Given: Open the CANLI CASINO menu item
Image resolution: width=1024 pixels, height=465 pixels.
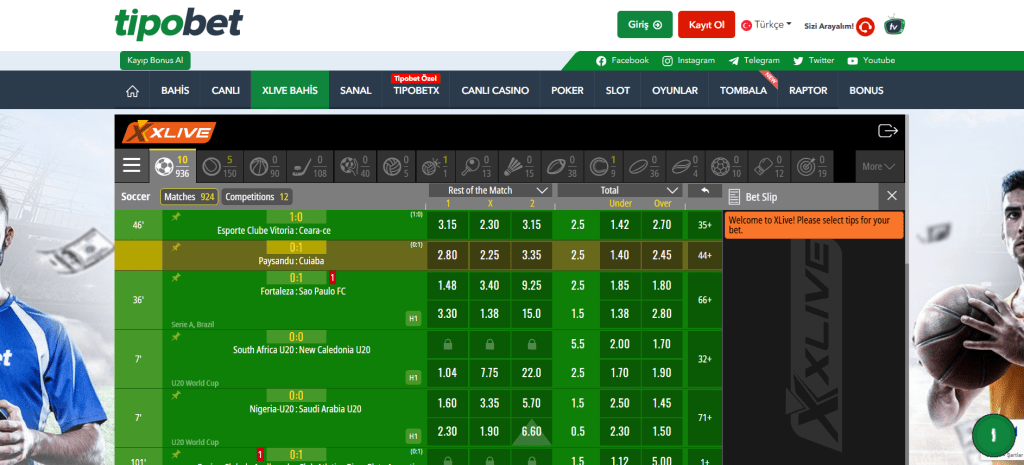Looking at the screenshot, I should coord(495,91).
